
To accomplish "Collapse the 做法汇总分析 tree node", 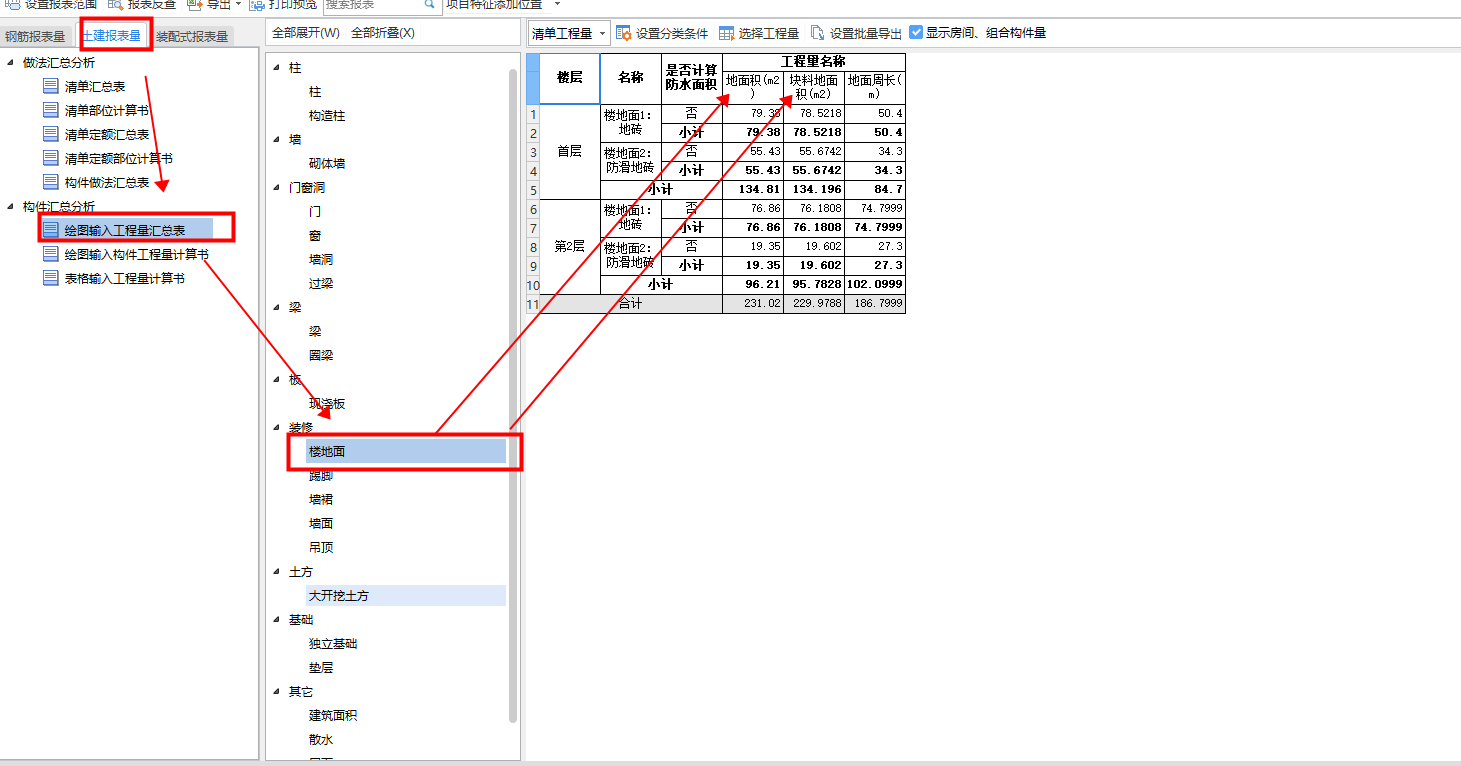I will pos(11,63).
